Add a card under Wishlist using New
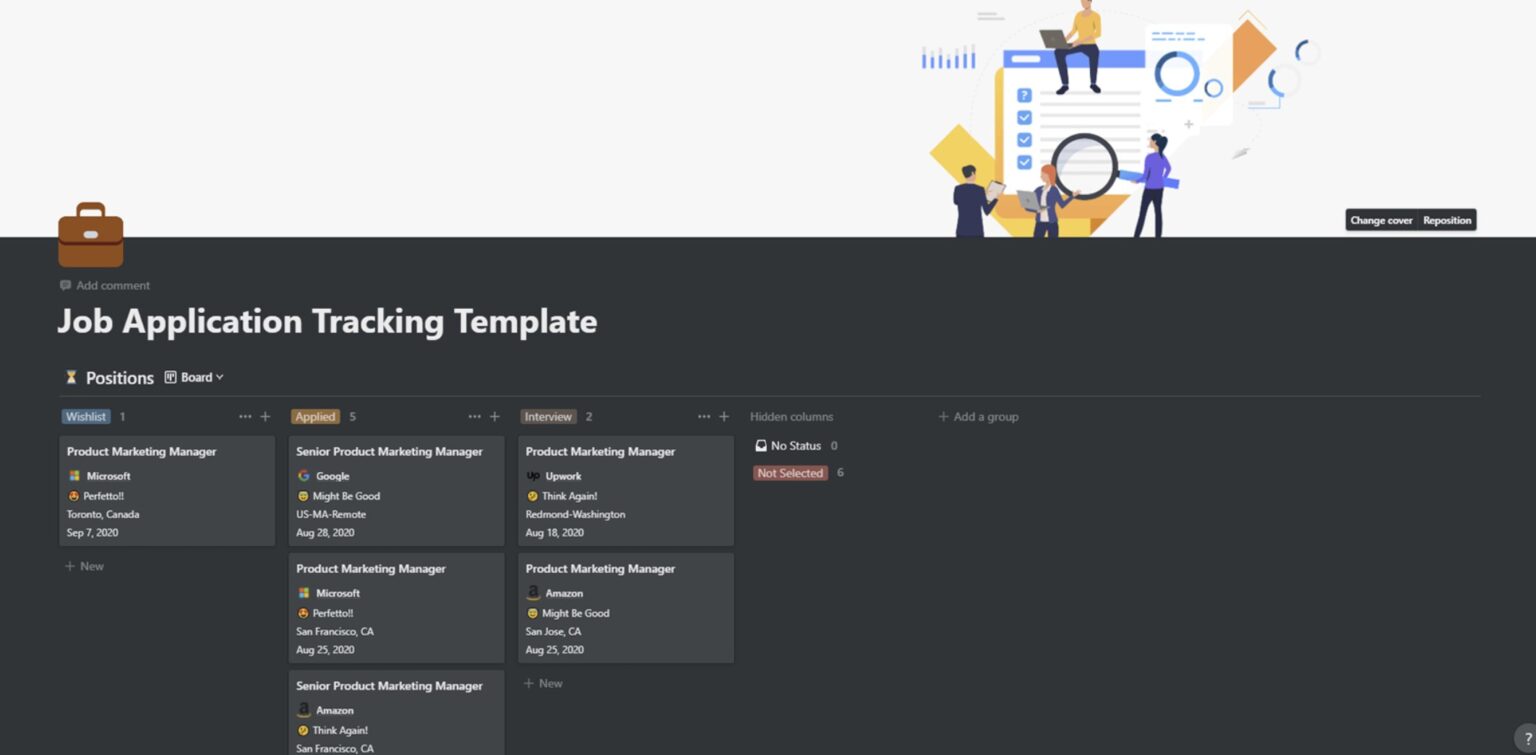This screenshot has width=1536, height=755. coord(84,566)
